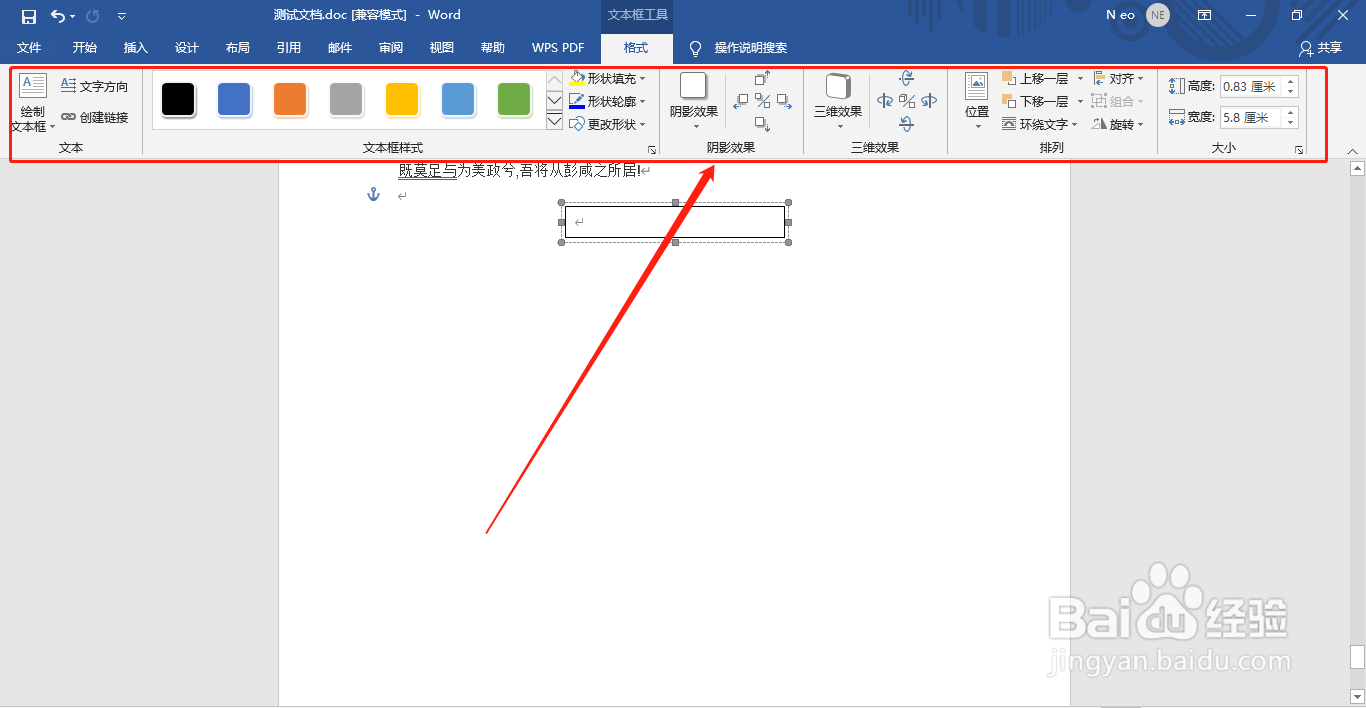Open the 更改形状 dropdown

(x=608, y=124)
